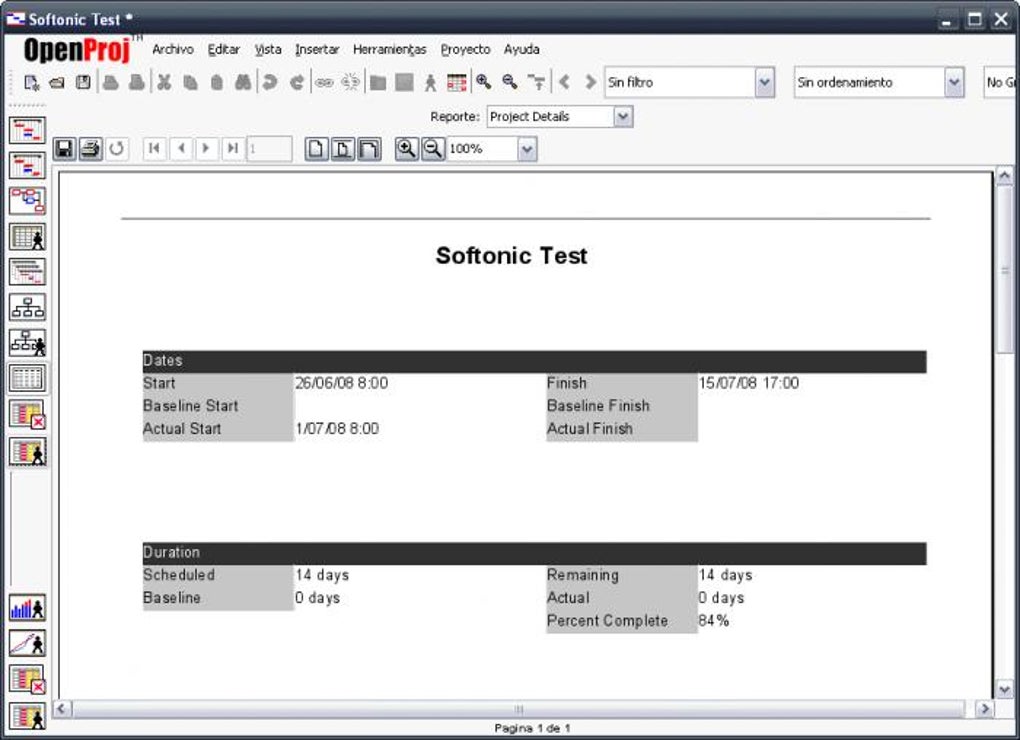Go to the last report page
1020x740 pixels.
click(233, 149)
